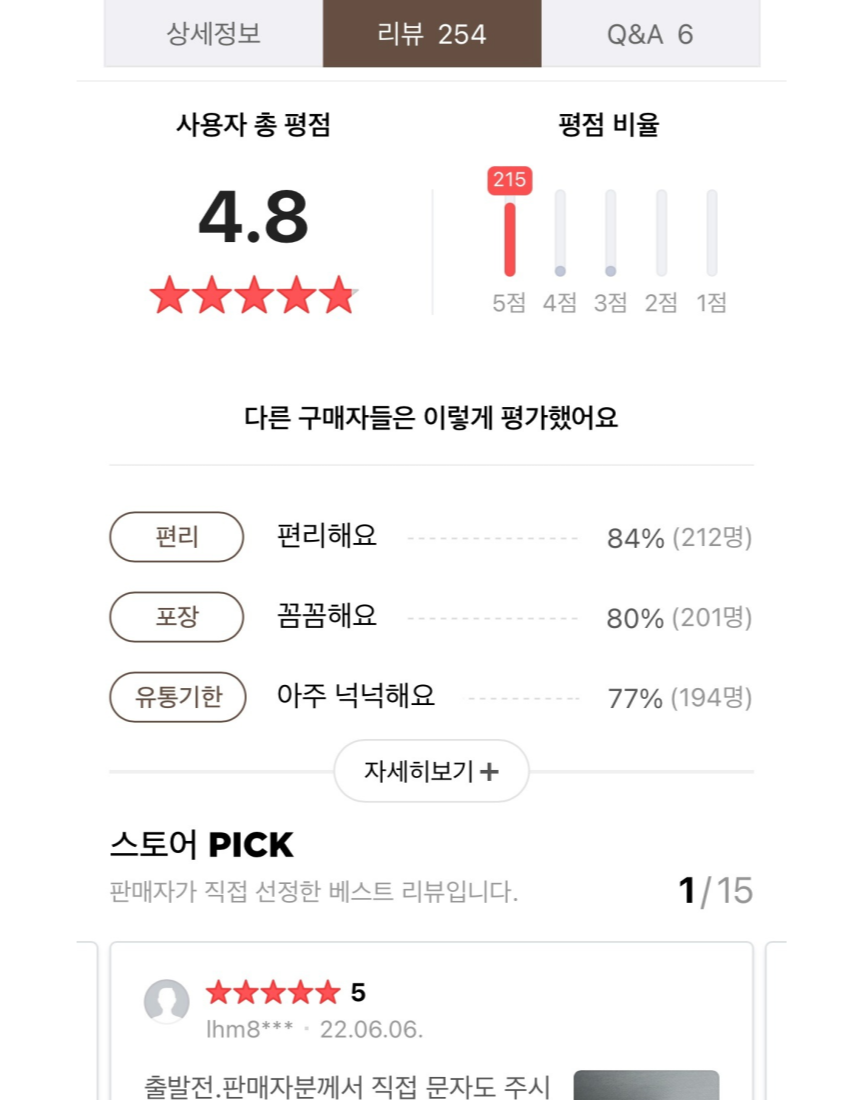Image resolution: width=860 pixels, height=1100 pixels.
Task: Select the 리뷰 254 tab
Action: pos(432,34)
